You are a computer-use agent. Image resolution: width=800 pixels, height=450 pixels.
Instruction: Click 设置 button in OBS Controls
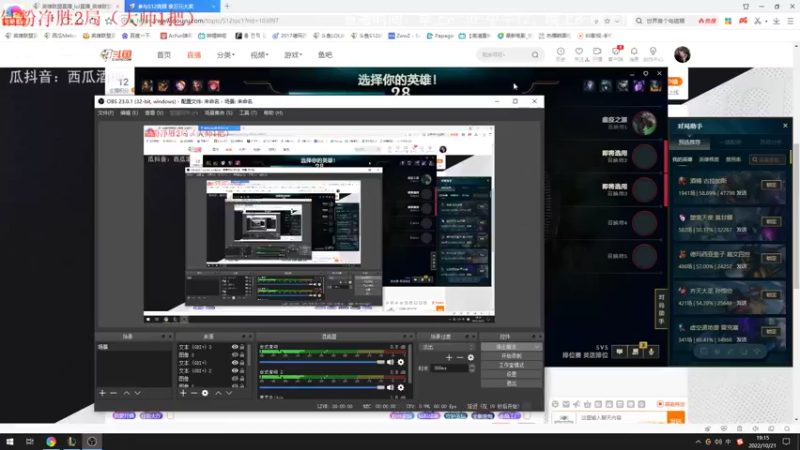pos(511,374)
